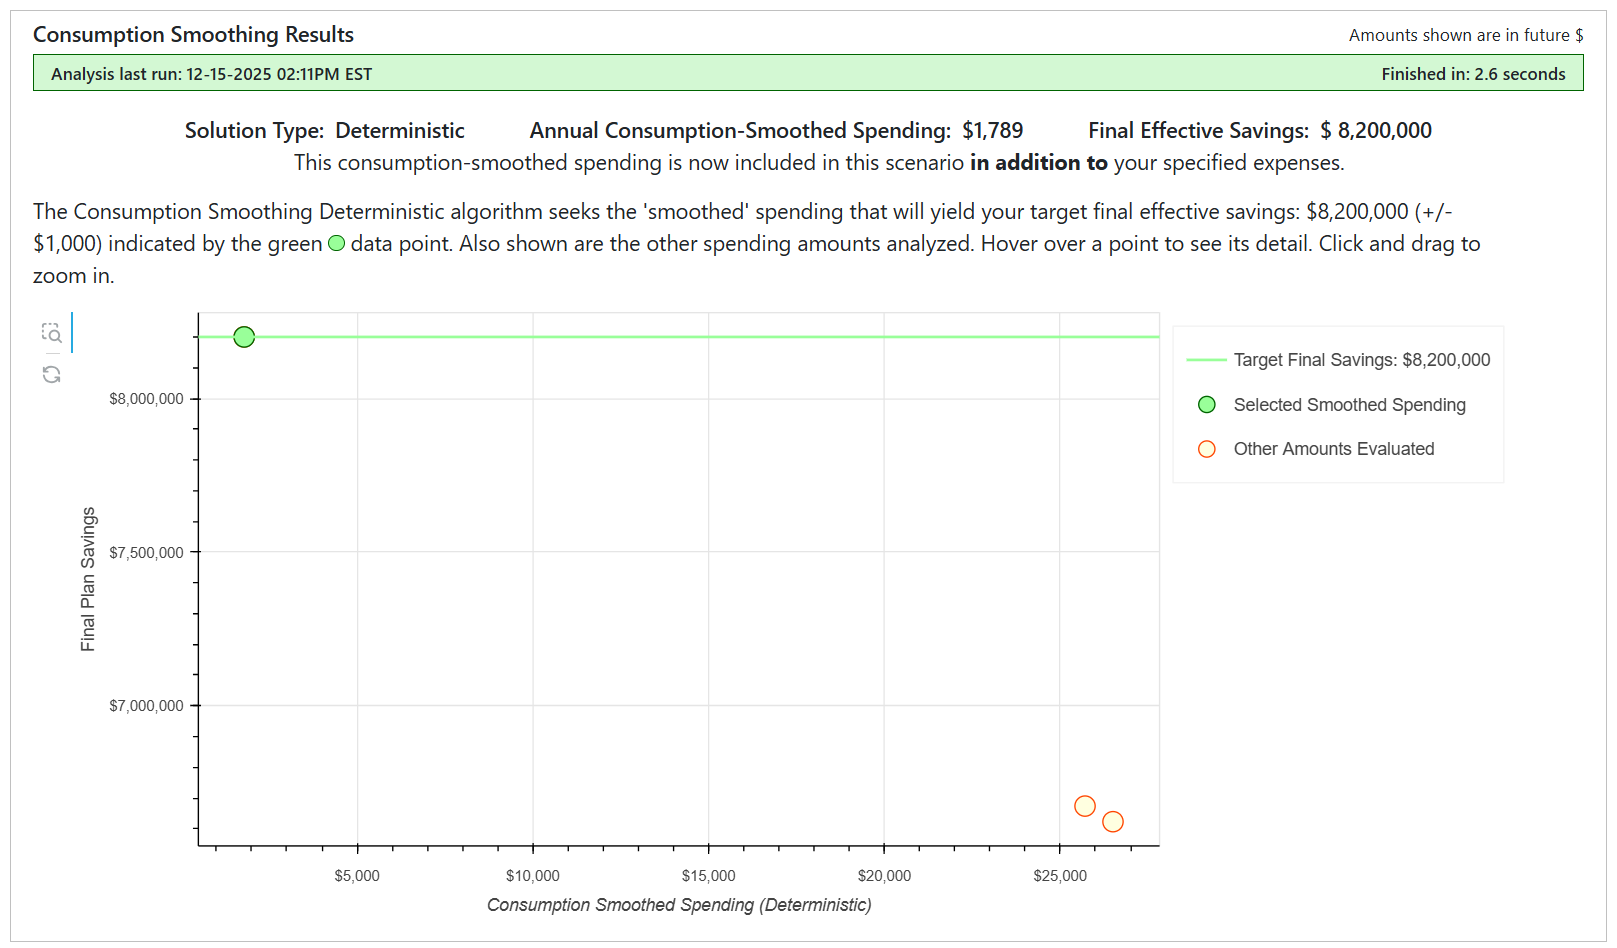The width and height of the screenshot is (1617, 948).
Task: Click the orange data point with largest spending
Action: coord(1112,822)
